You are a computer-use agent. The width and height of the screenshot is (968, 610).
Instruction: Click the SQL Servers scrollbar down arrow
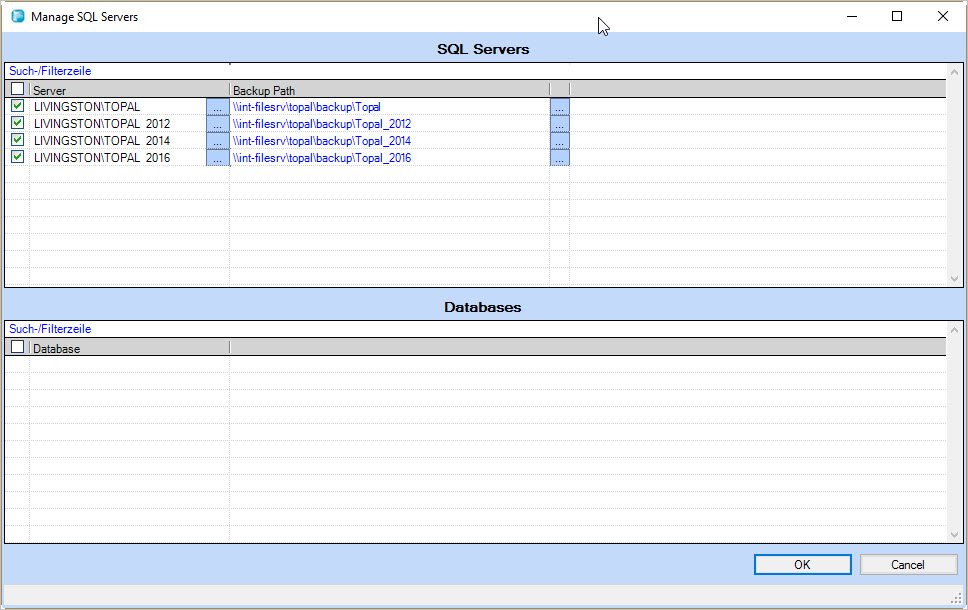click(955, 279)
